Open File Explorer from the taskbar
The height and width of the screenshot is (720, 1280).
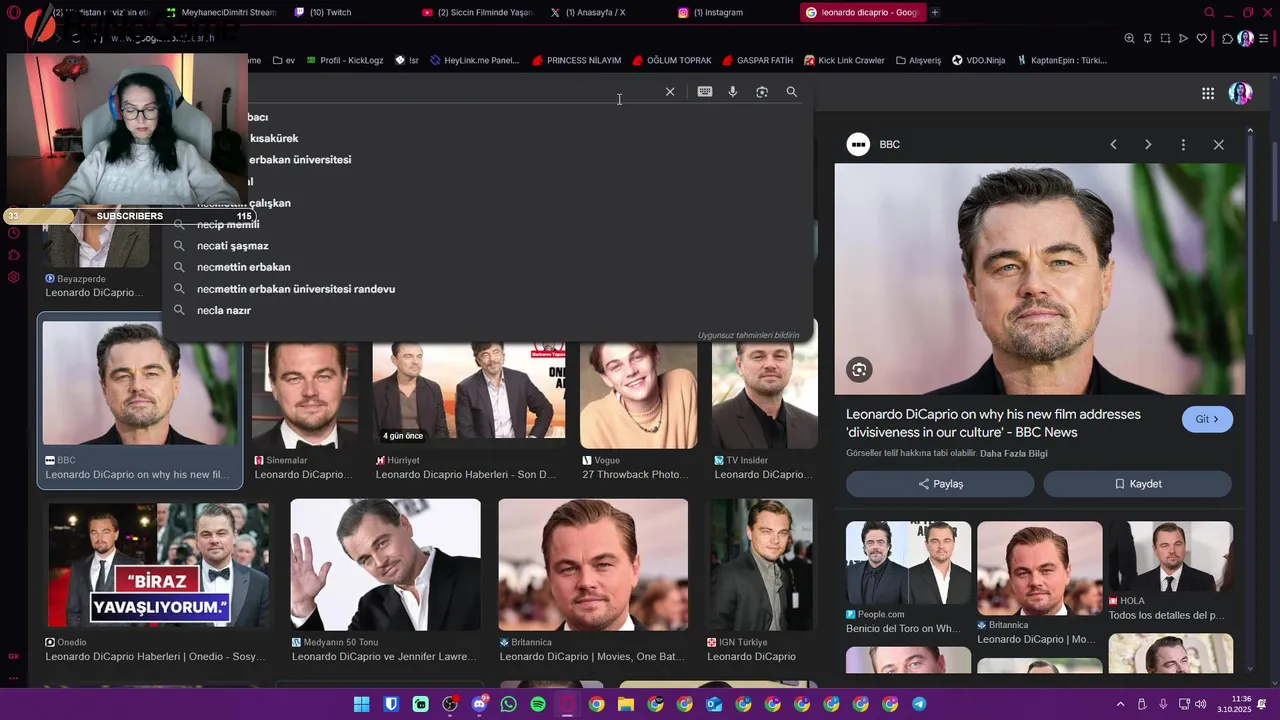(x=626, y=704)
